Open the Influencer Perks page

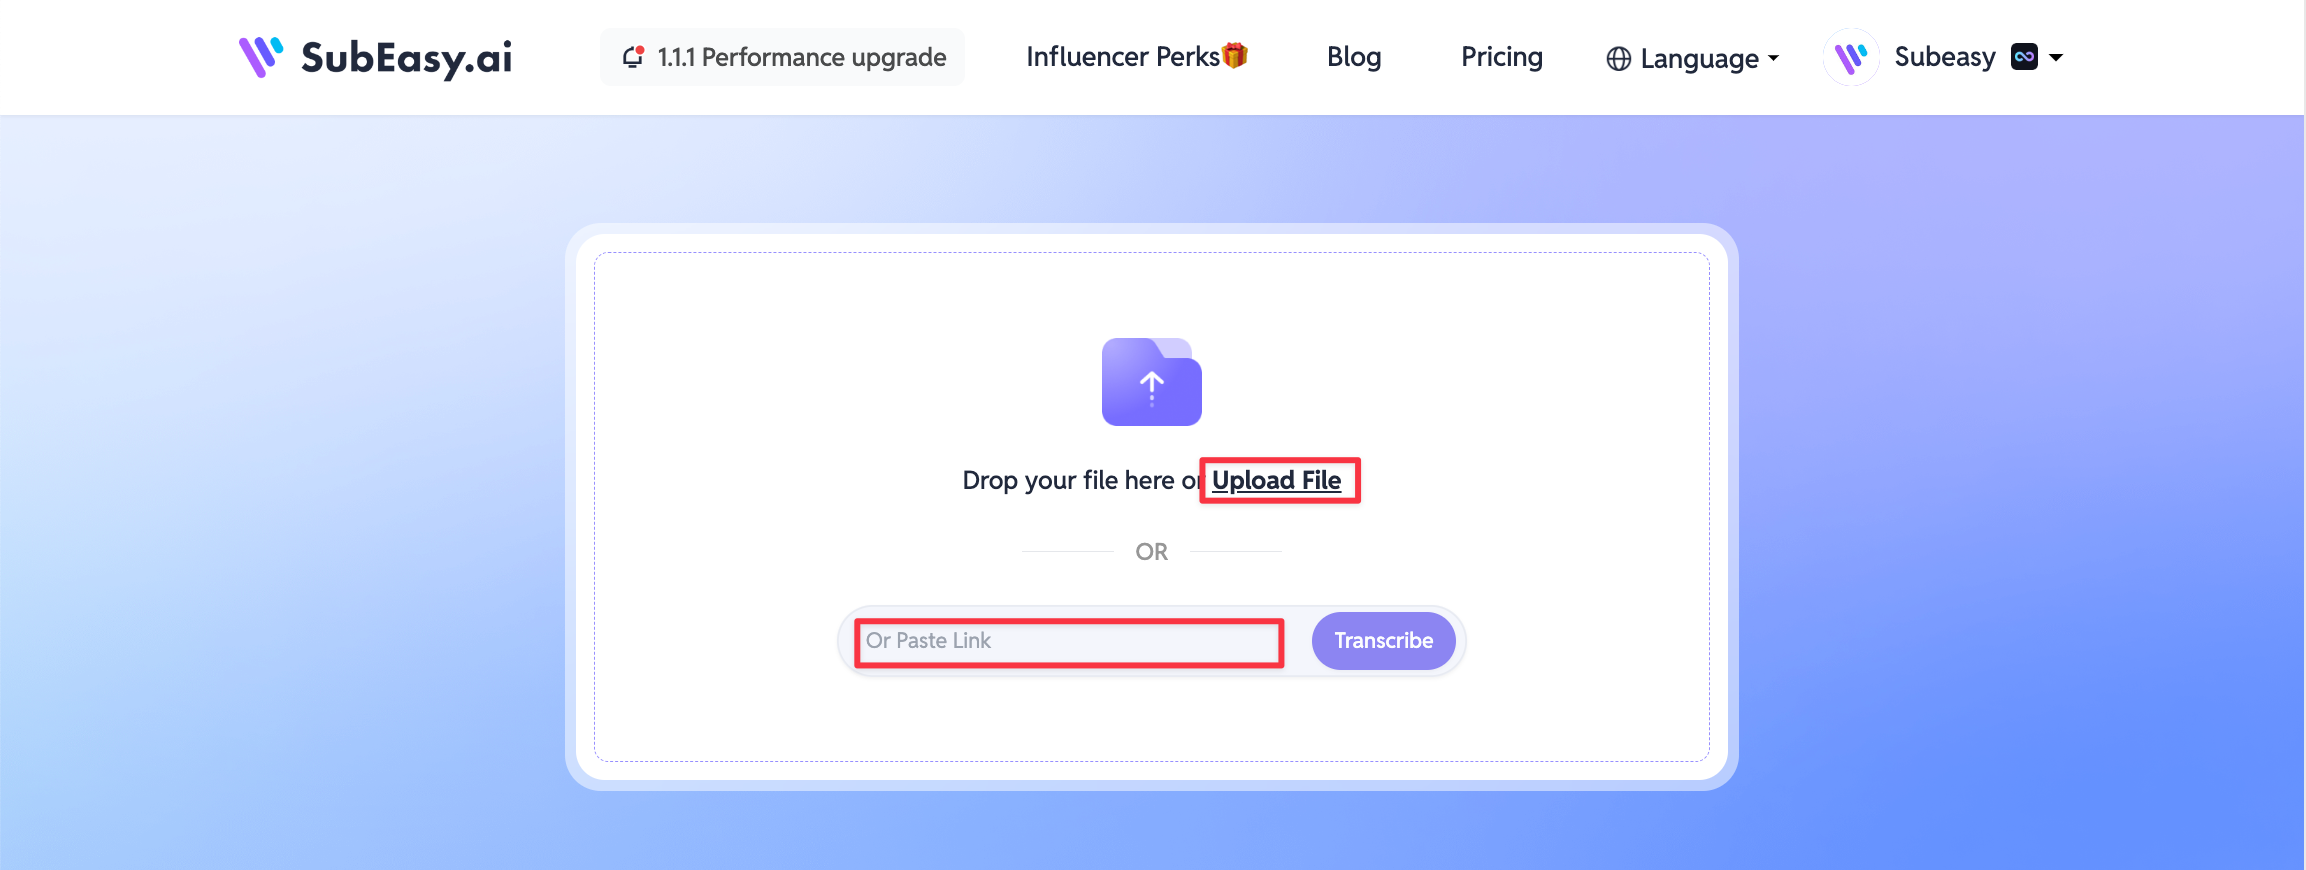[1122, 57]
